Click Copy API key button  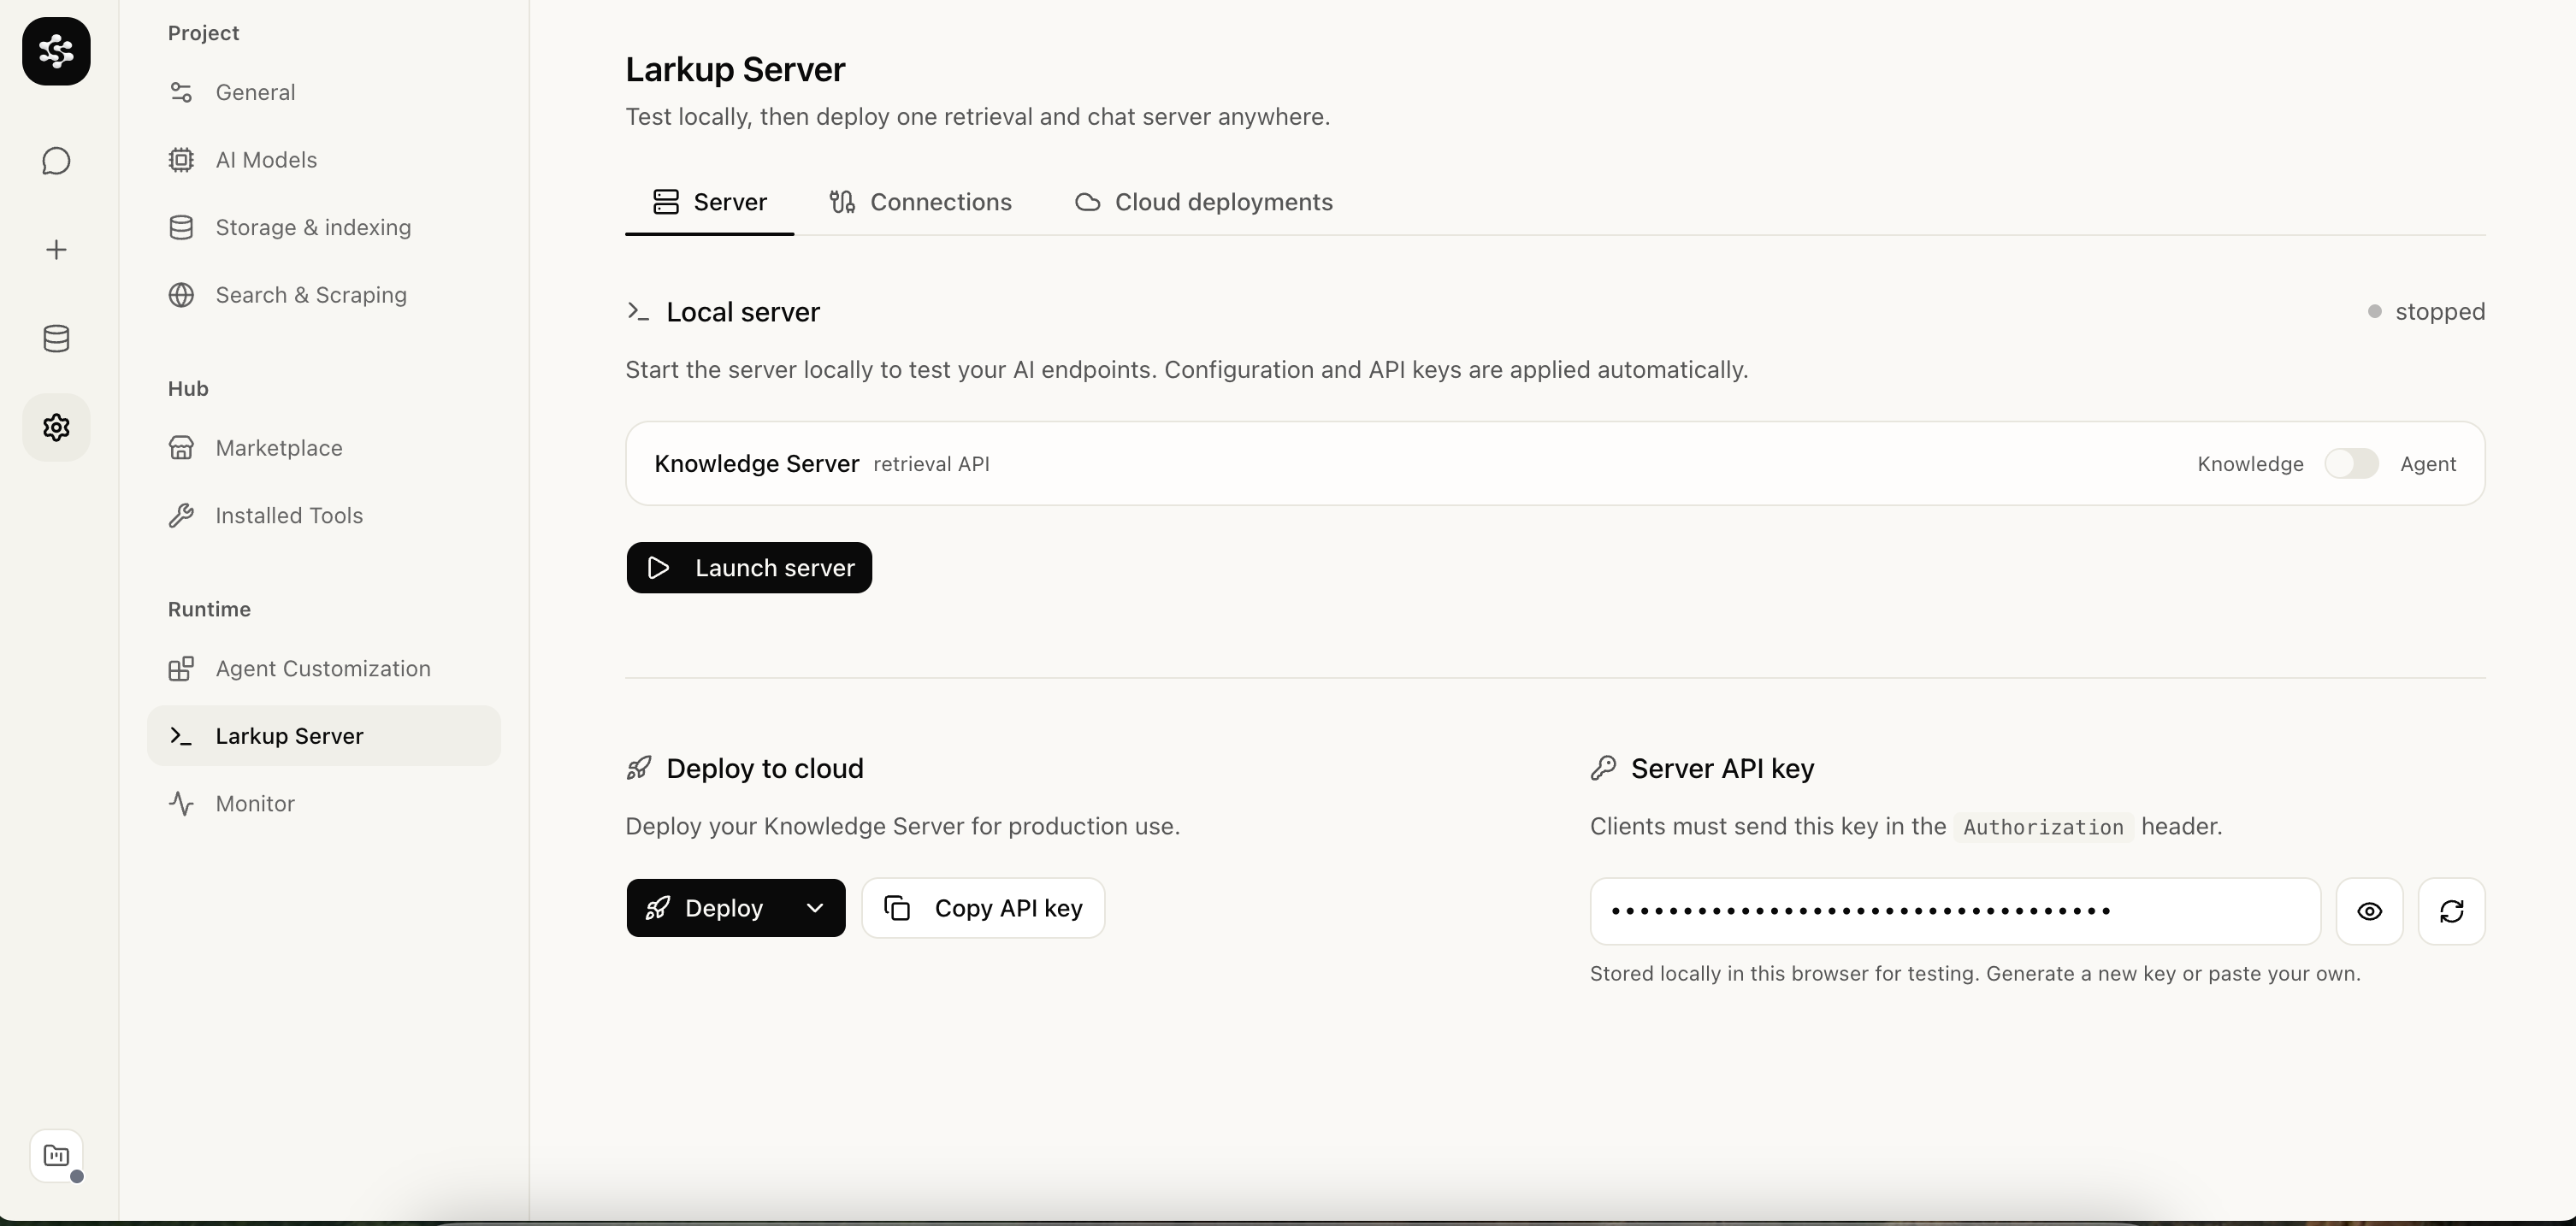point(983,908)
